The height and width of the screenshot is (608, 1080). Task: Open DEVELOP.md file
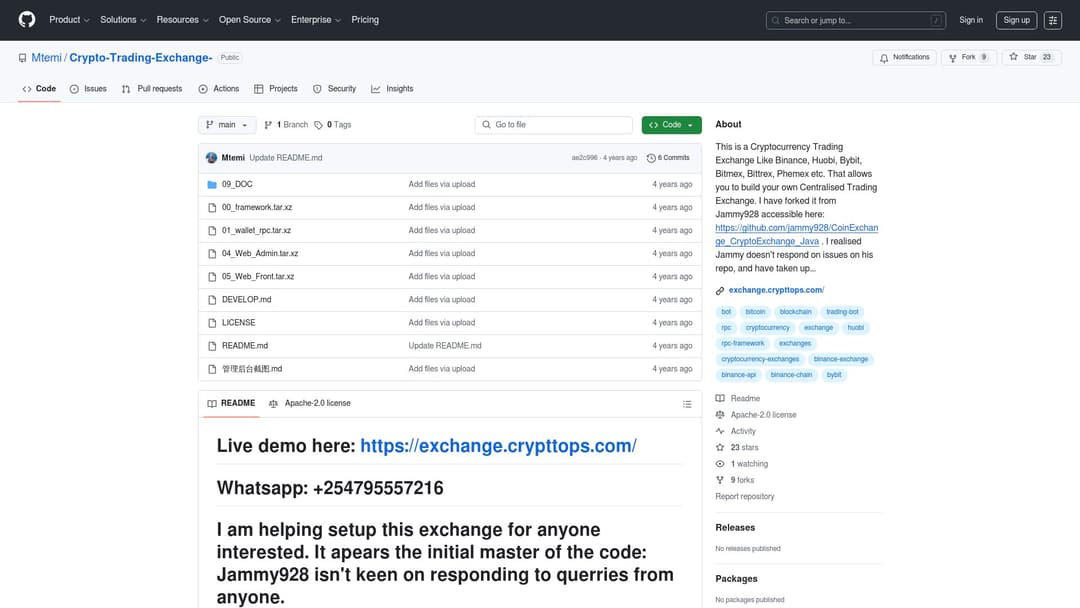point(247,300)
